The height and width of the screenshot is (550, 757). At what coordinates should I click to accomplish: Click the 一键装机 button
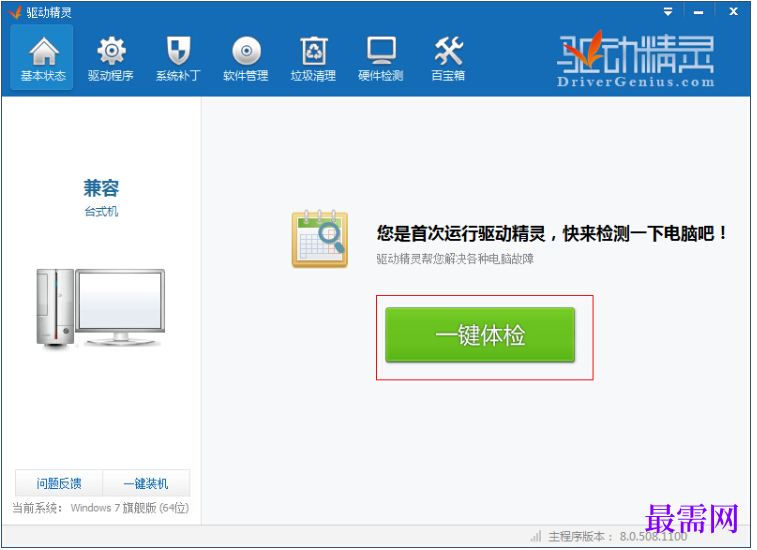tap(146, 483)
